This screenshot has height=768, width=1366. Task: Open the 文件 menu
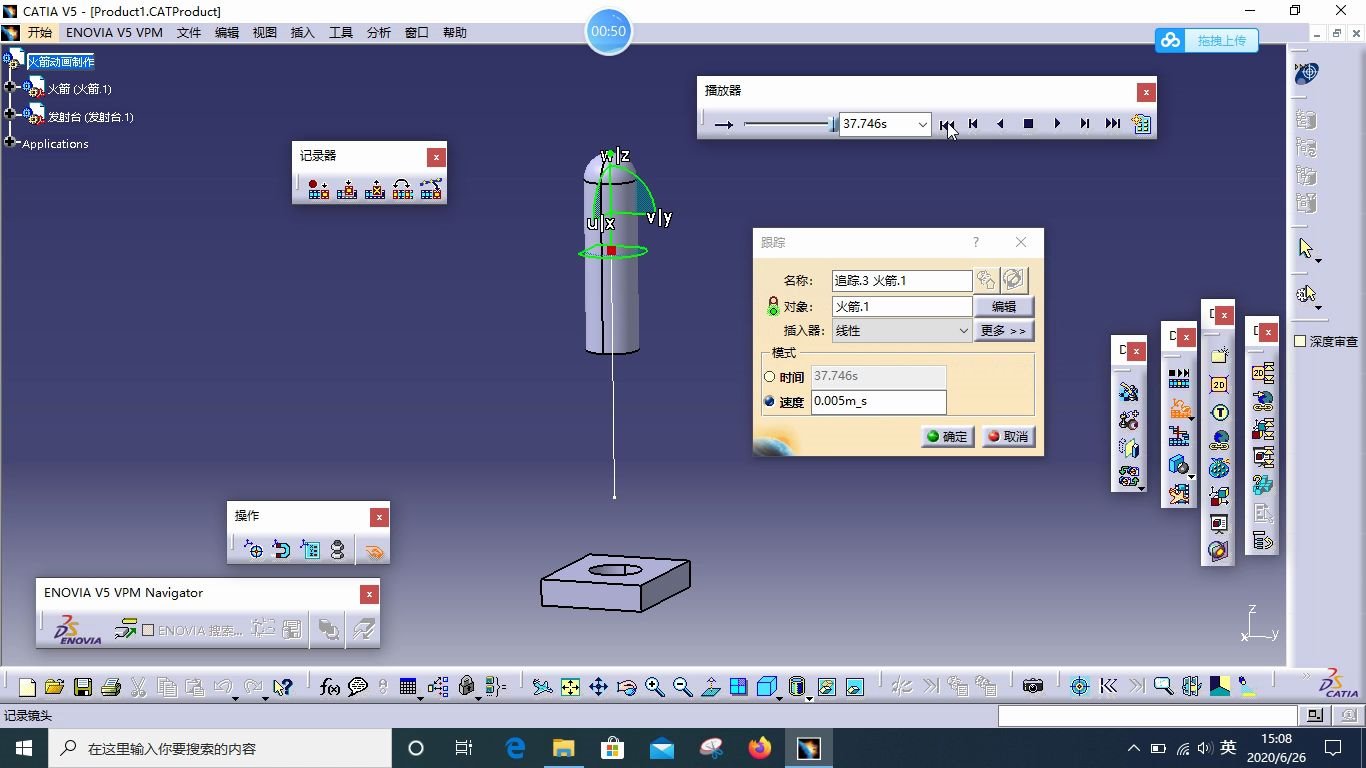point(189,33)
